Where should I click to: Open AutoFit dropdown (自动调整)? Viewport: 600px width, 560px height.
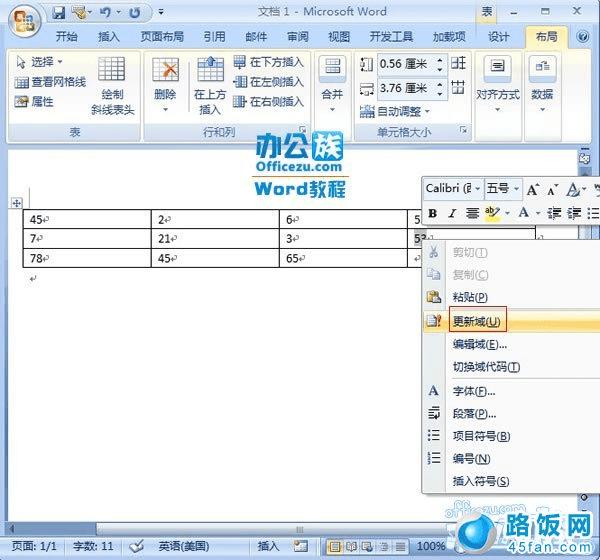[x=395, y=112]
